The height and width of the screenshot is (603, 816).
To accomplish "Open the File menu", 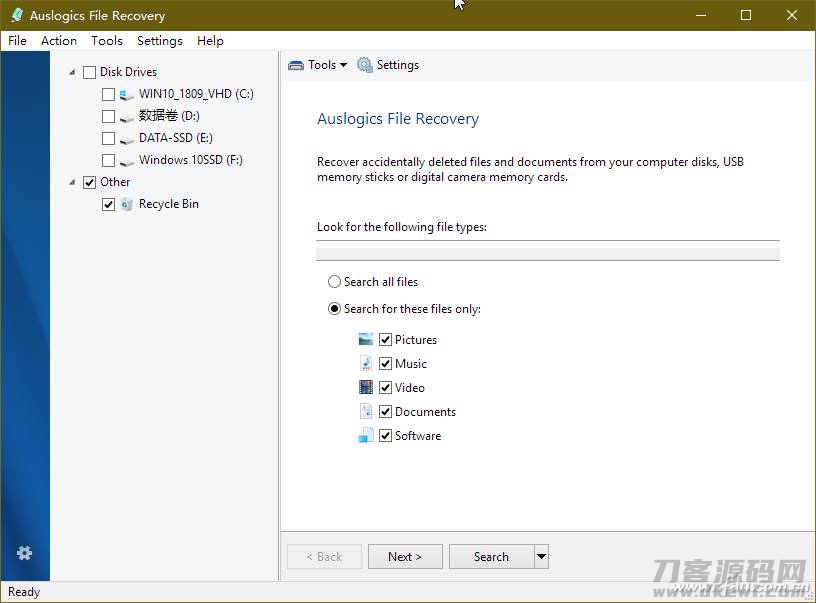I will coord(17,41).
